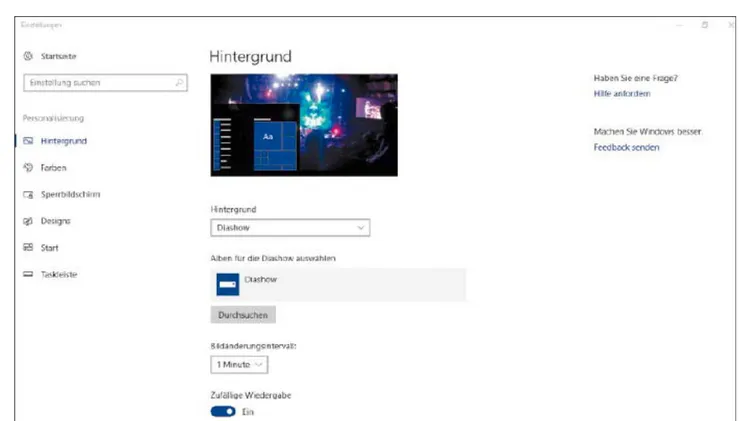Screen dimensions: 750x421
Task: Click the Haben Sie eine Frage? text
Action: [635, 78]
